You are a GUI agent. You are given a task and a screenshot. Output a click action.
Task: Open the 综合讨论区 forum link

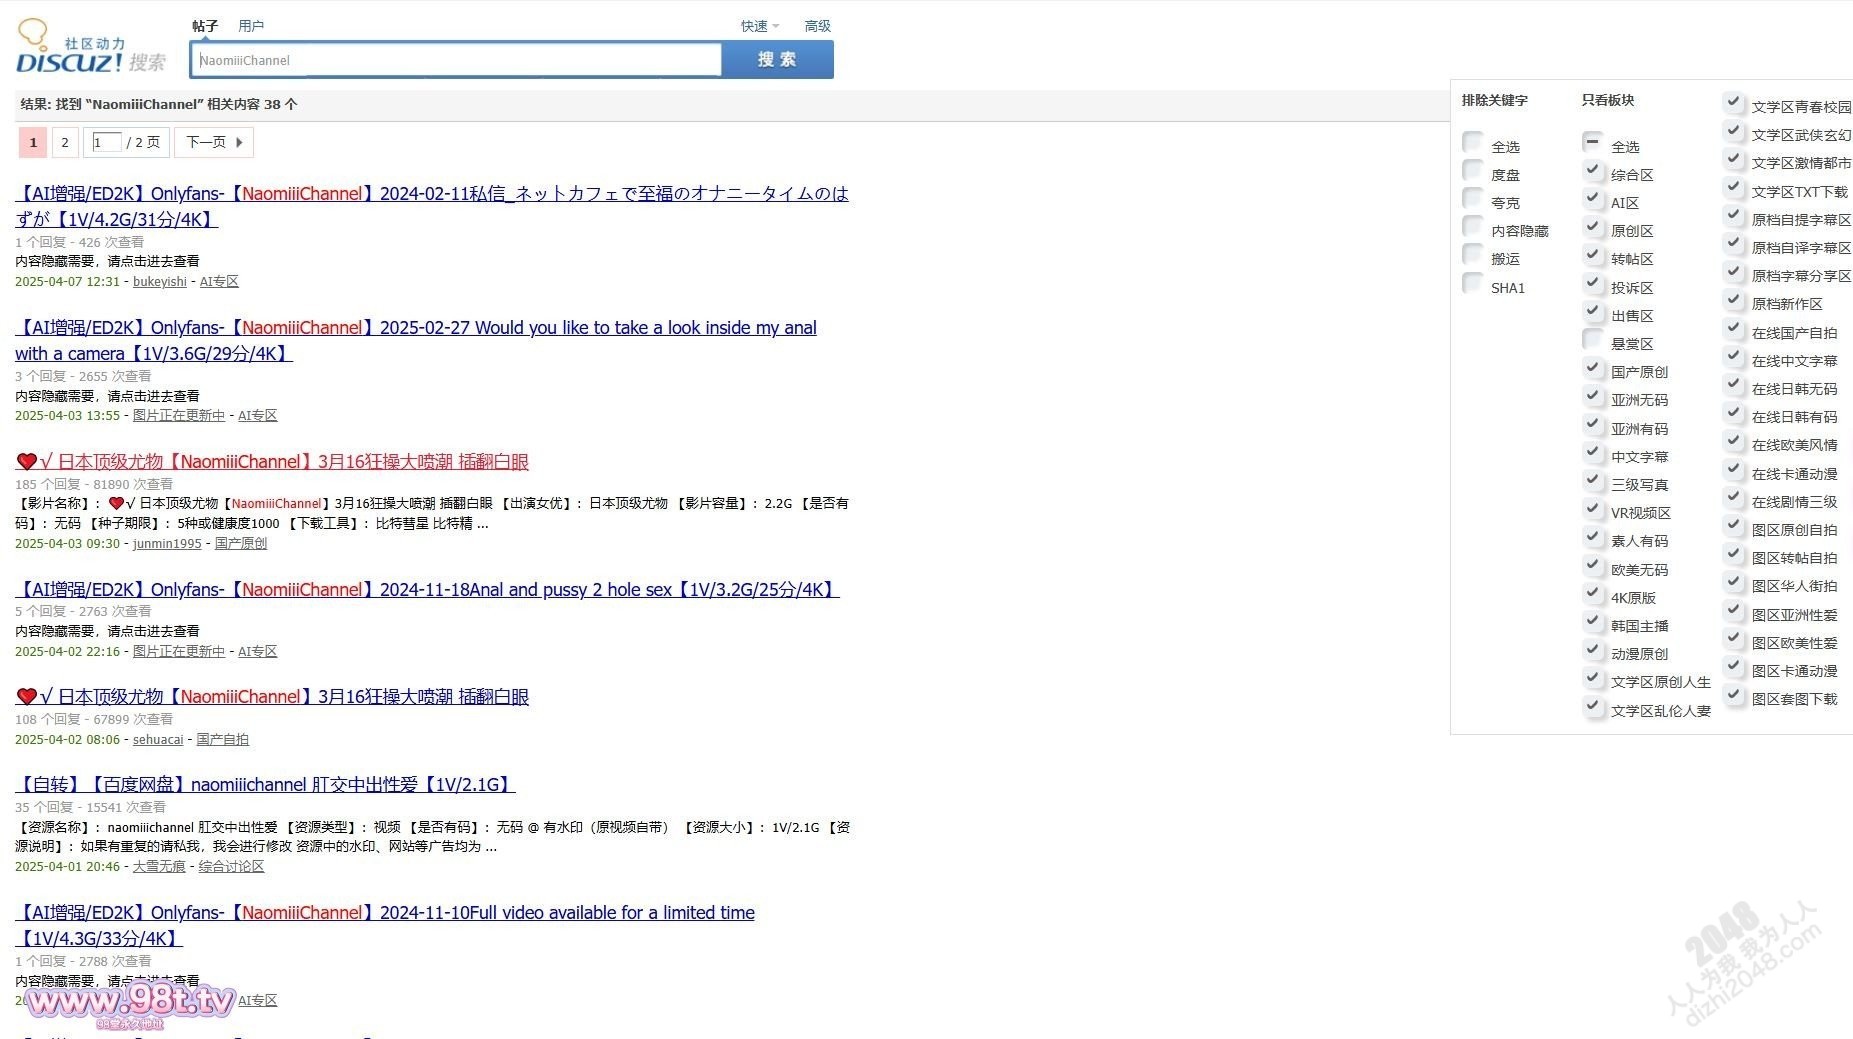(231, 867)
